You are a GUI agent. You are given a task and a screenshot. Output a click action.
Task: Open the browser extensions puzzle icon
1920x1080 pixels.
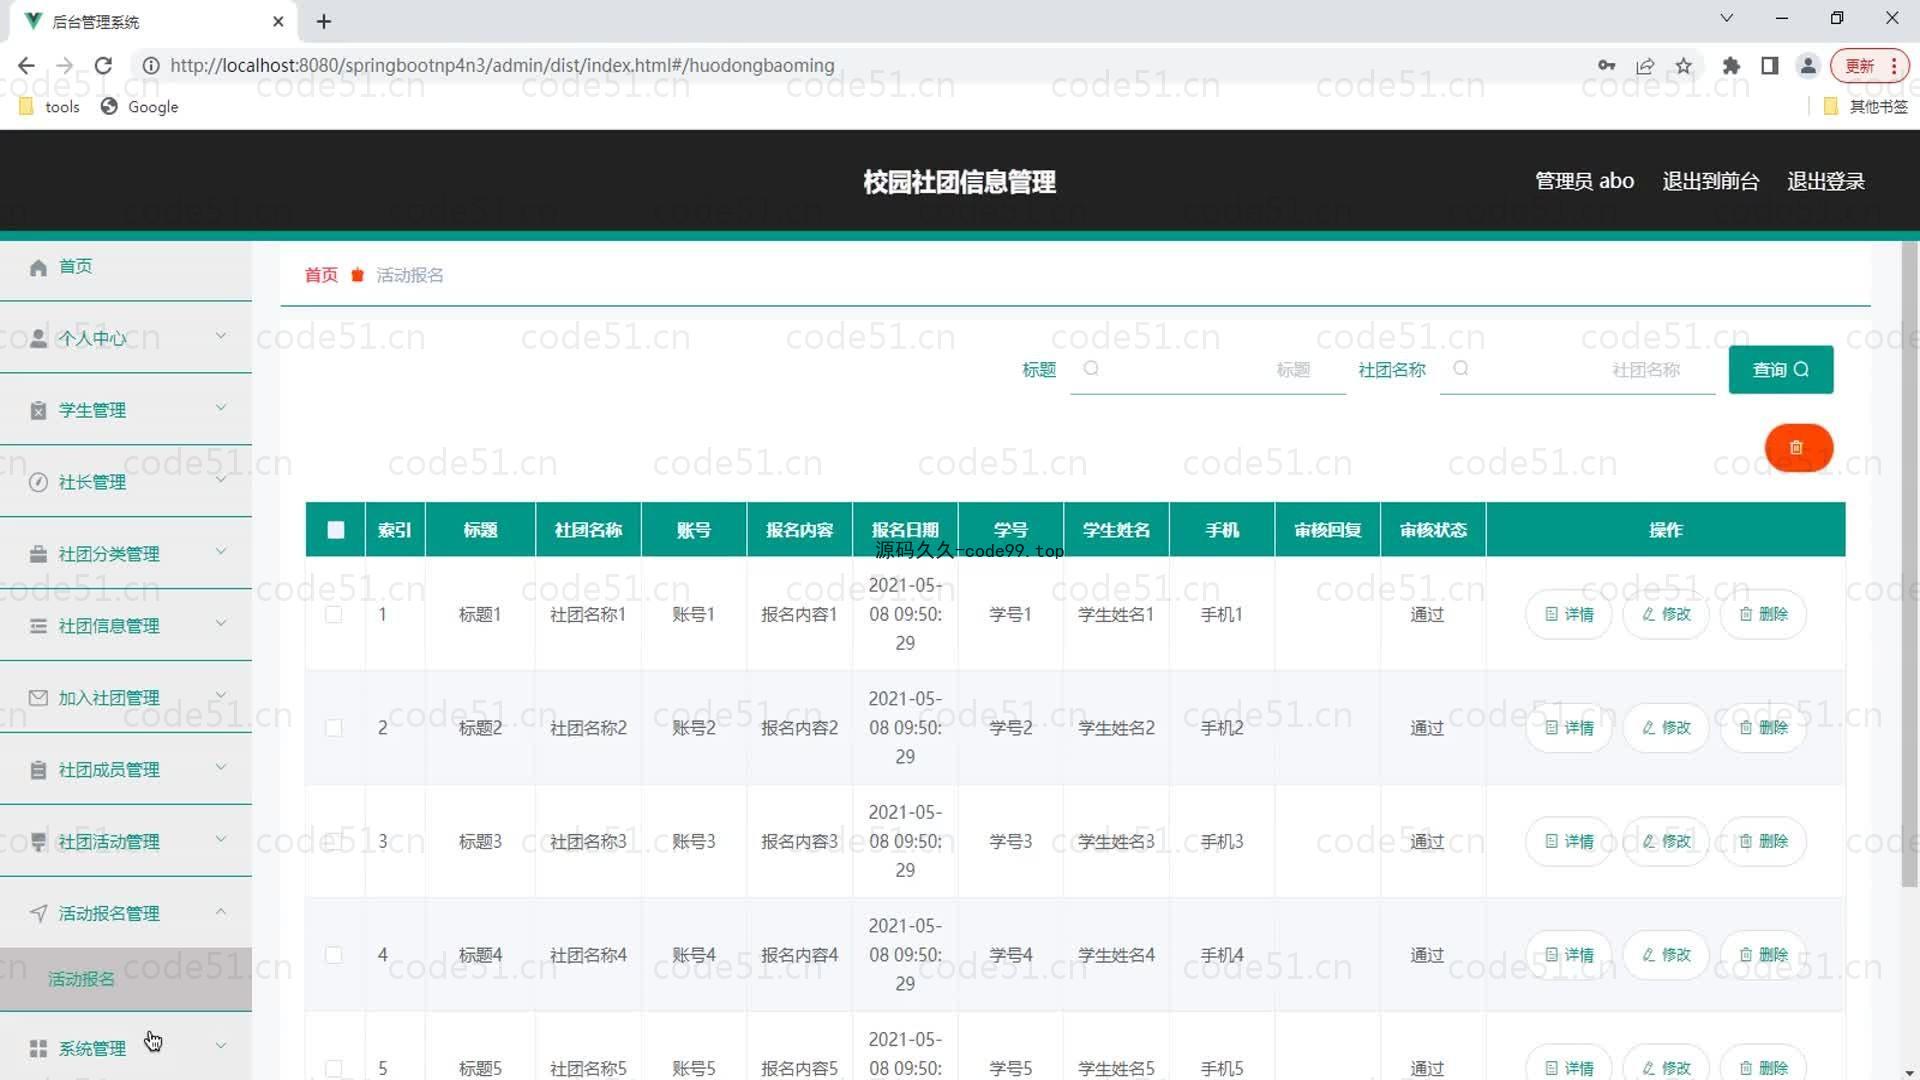(x=1731, y=65)
